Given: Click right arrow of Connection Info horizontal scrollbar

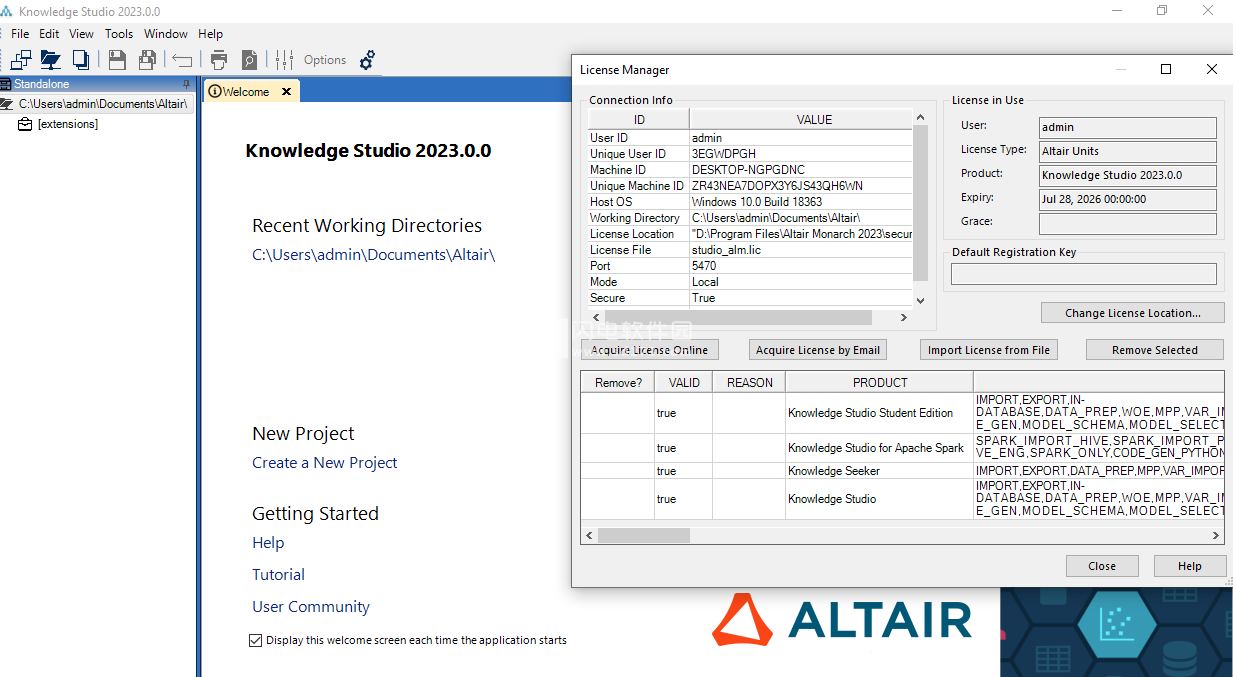Looking at the screenshot, I should click(904, 317).
